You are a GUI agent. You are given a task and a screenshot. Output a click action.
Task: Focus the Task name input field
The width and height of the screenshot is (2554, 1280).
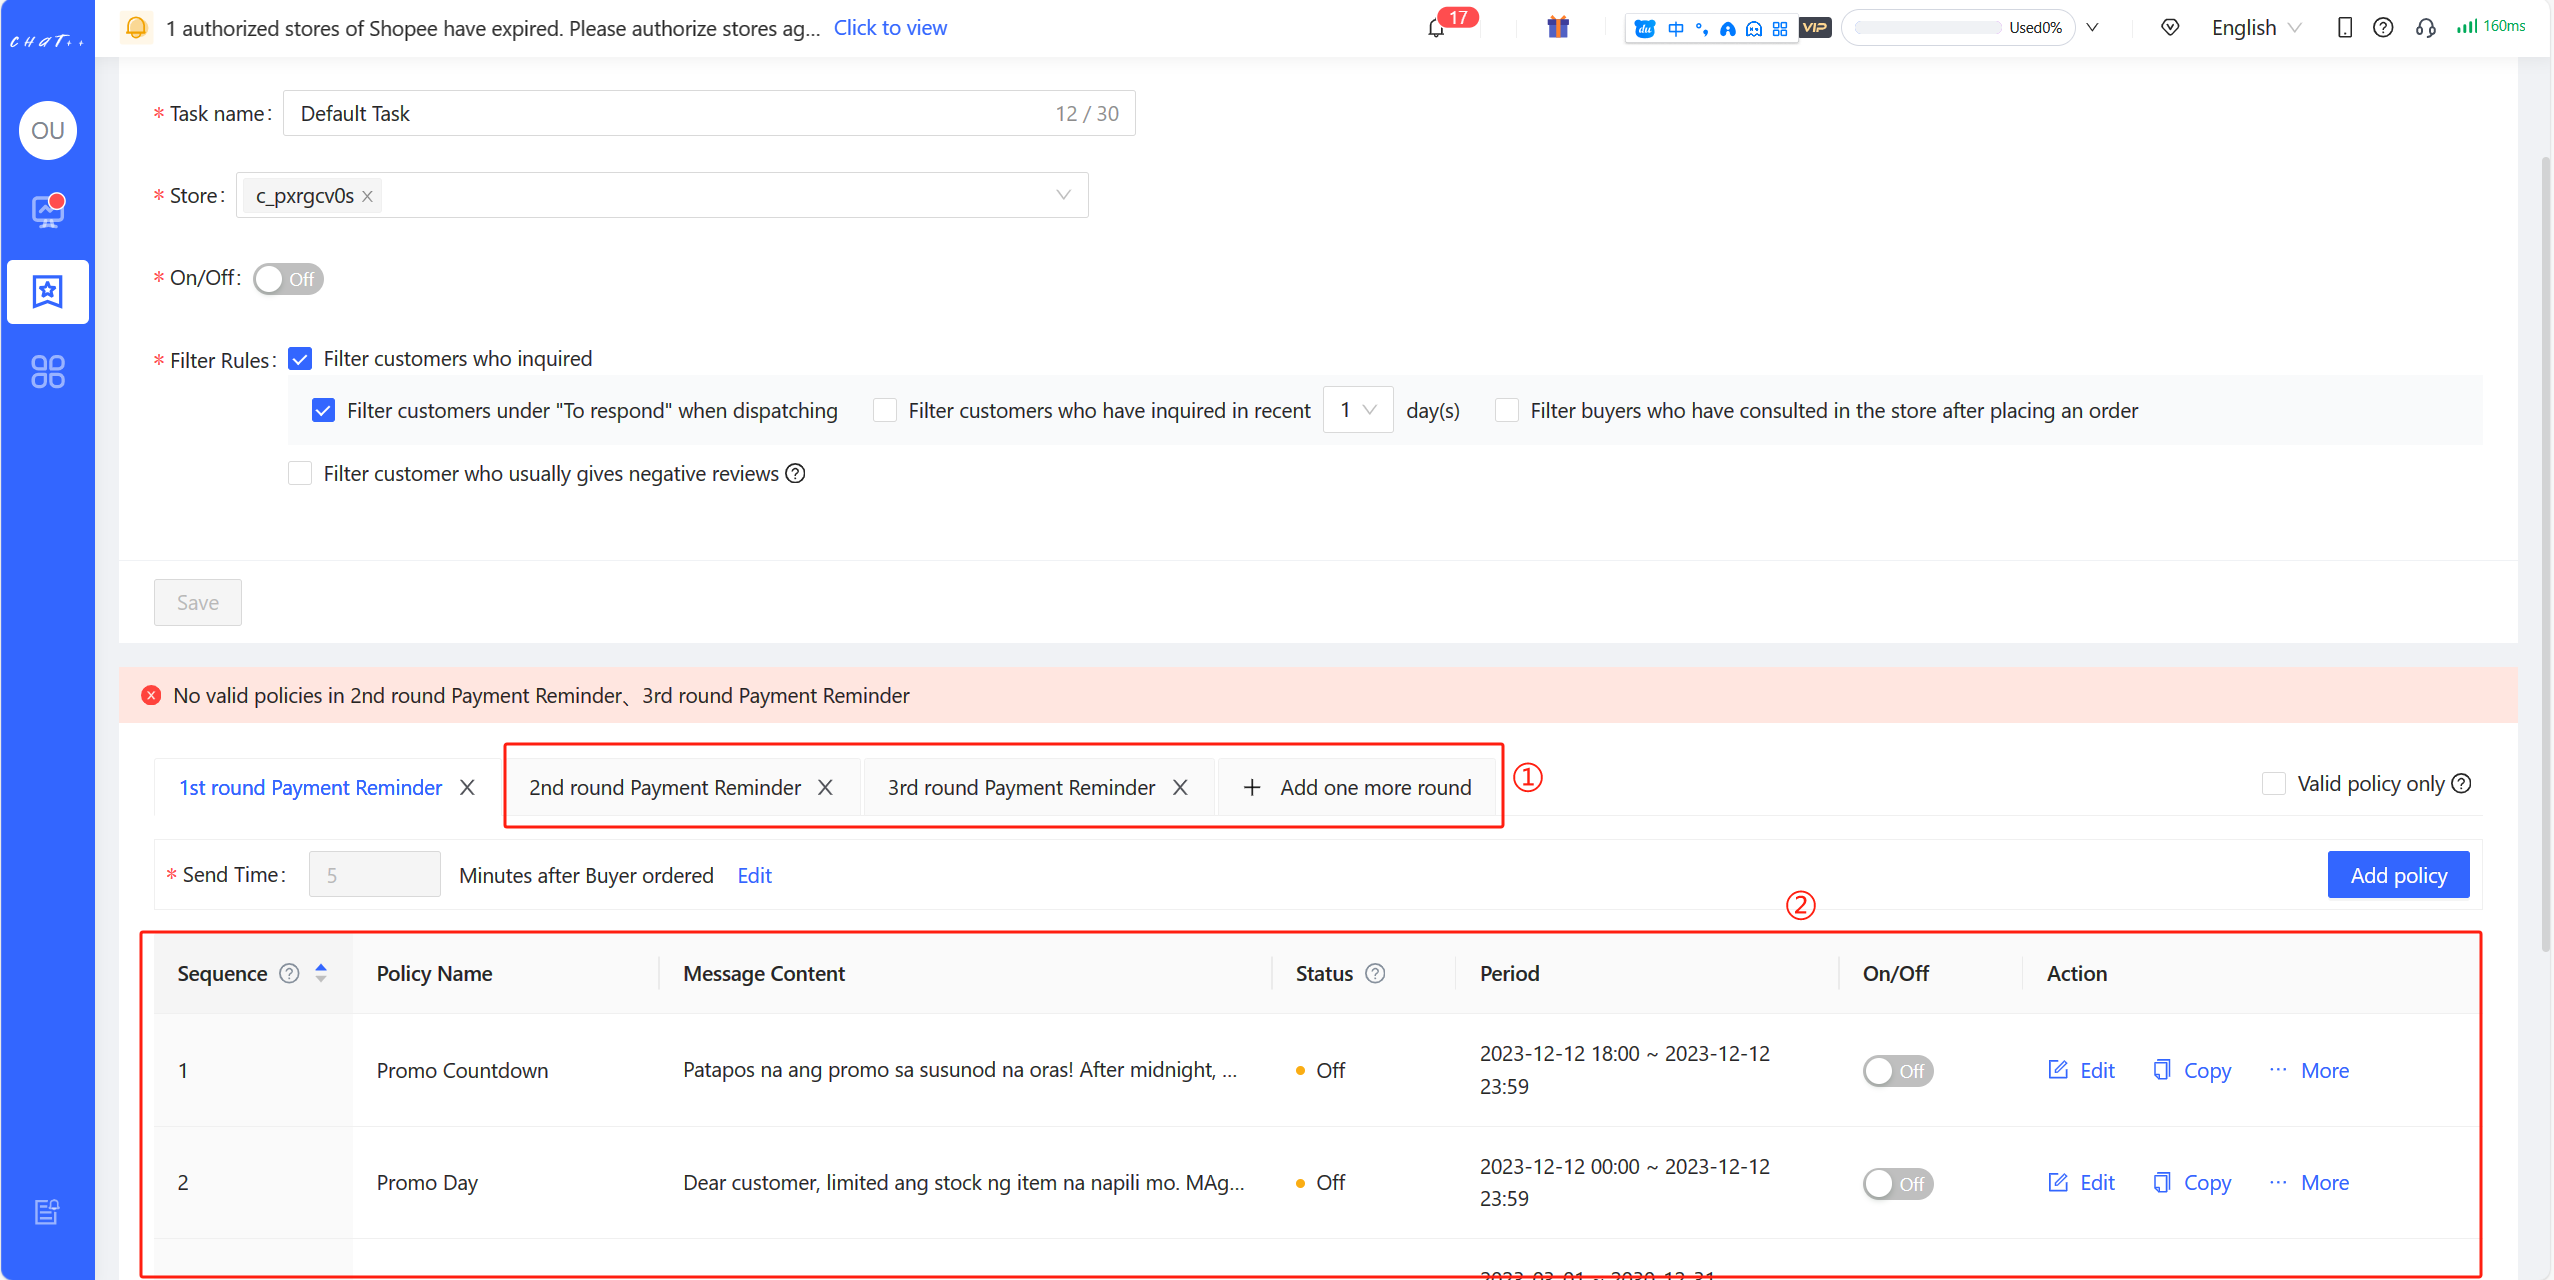(709, 114)
